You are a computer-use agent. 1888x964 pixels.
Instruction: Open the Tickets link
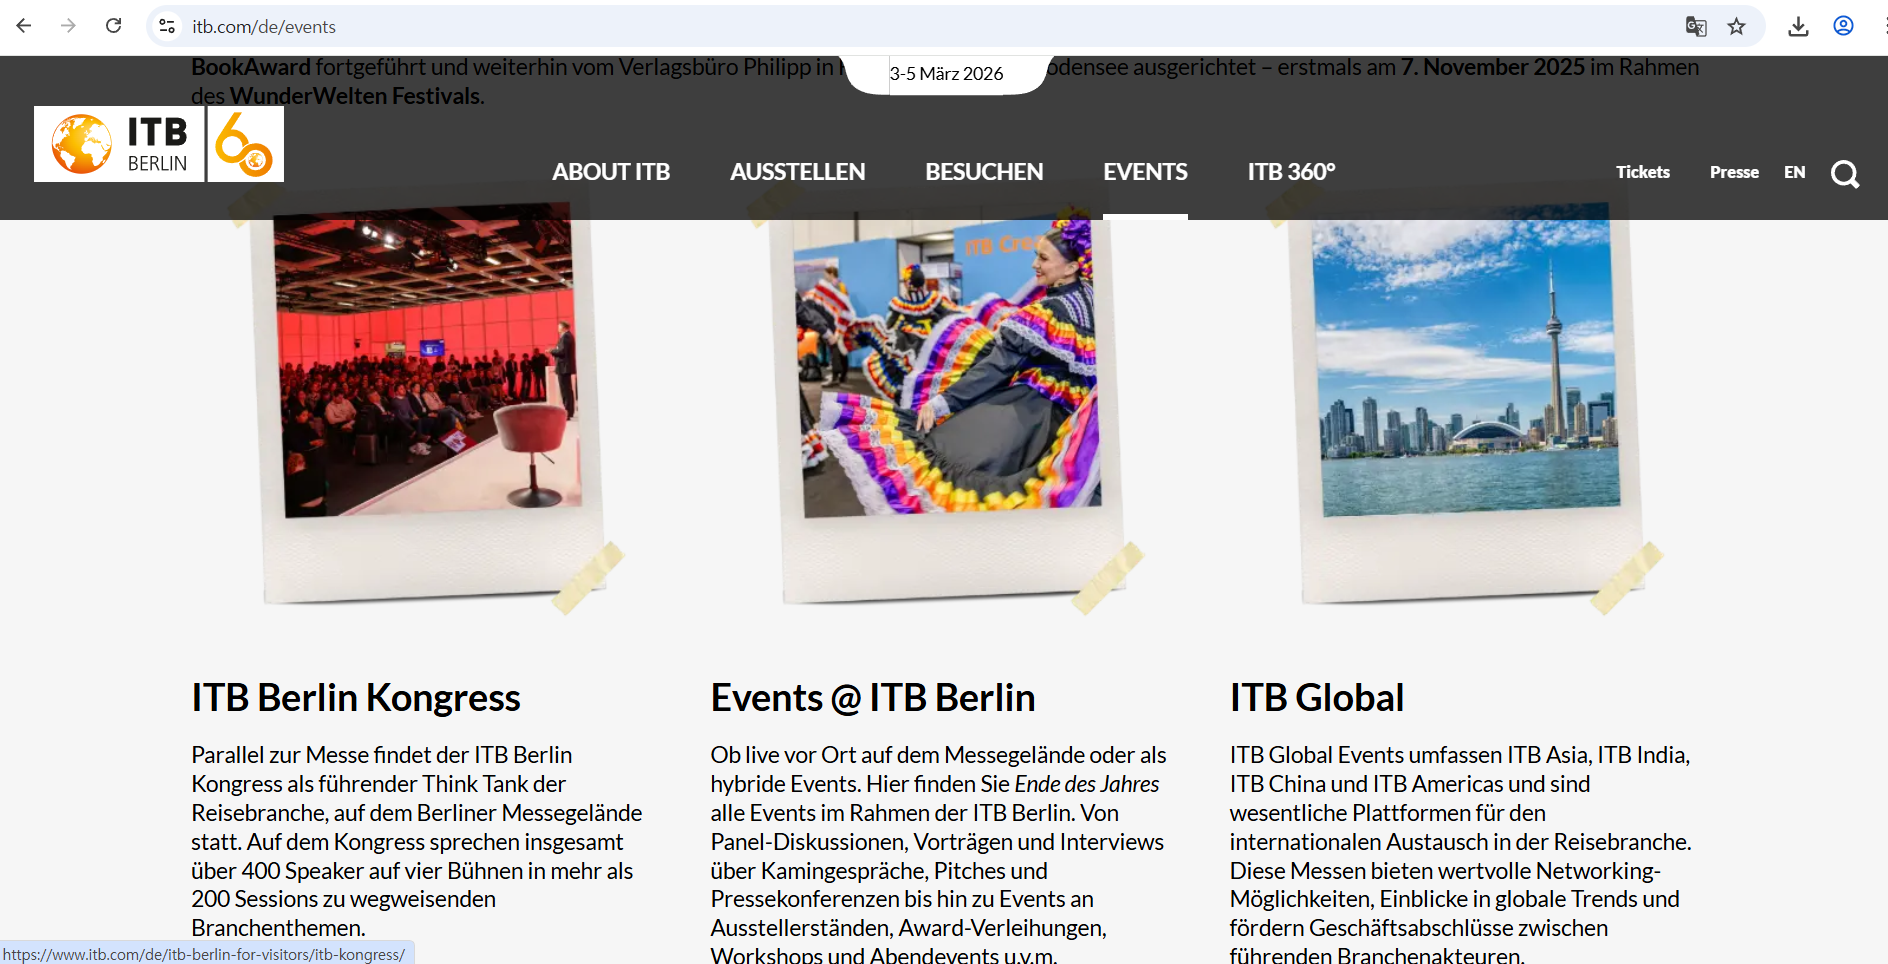tap(1643, 172)
